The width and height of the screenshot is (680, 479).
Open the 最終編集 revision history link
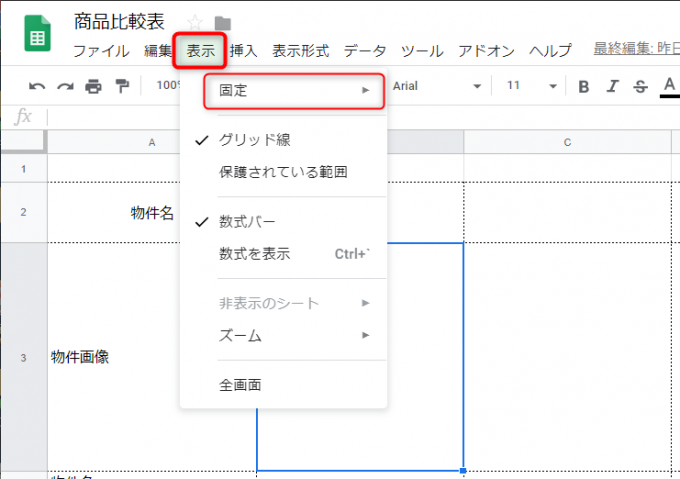click(x=636, y=49)
